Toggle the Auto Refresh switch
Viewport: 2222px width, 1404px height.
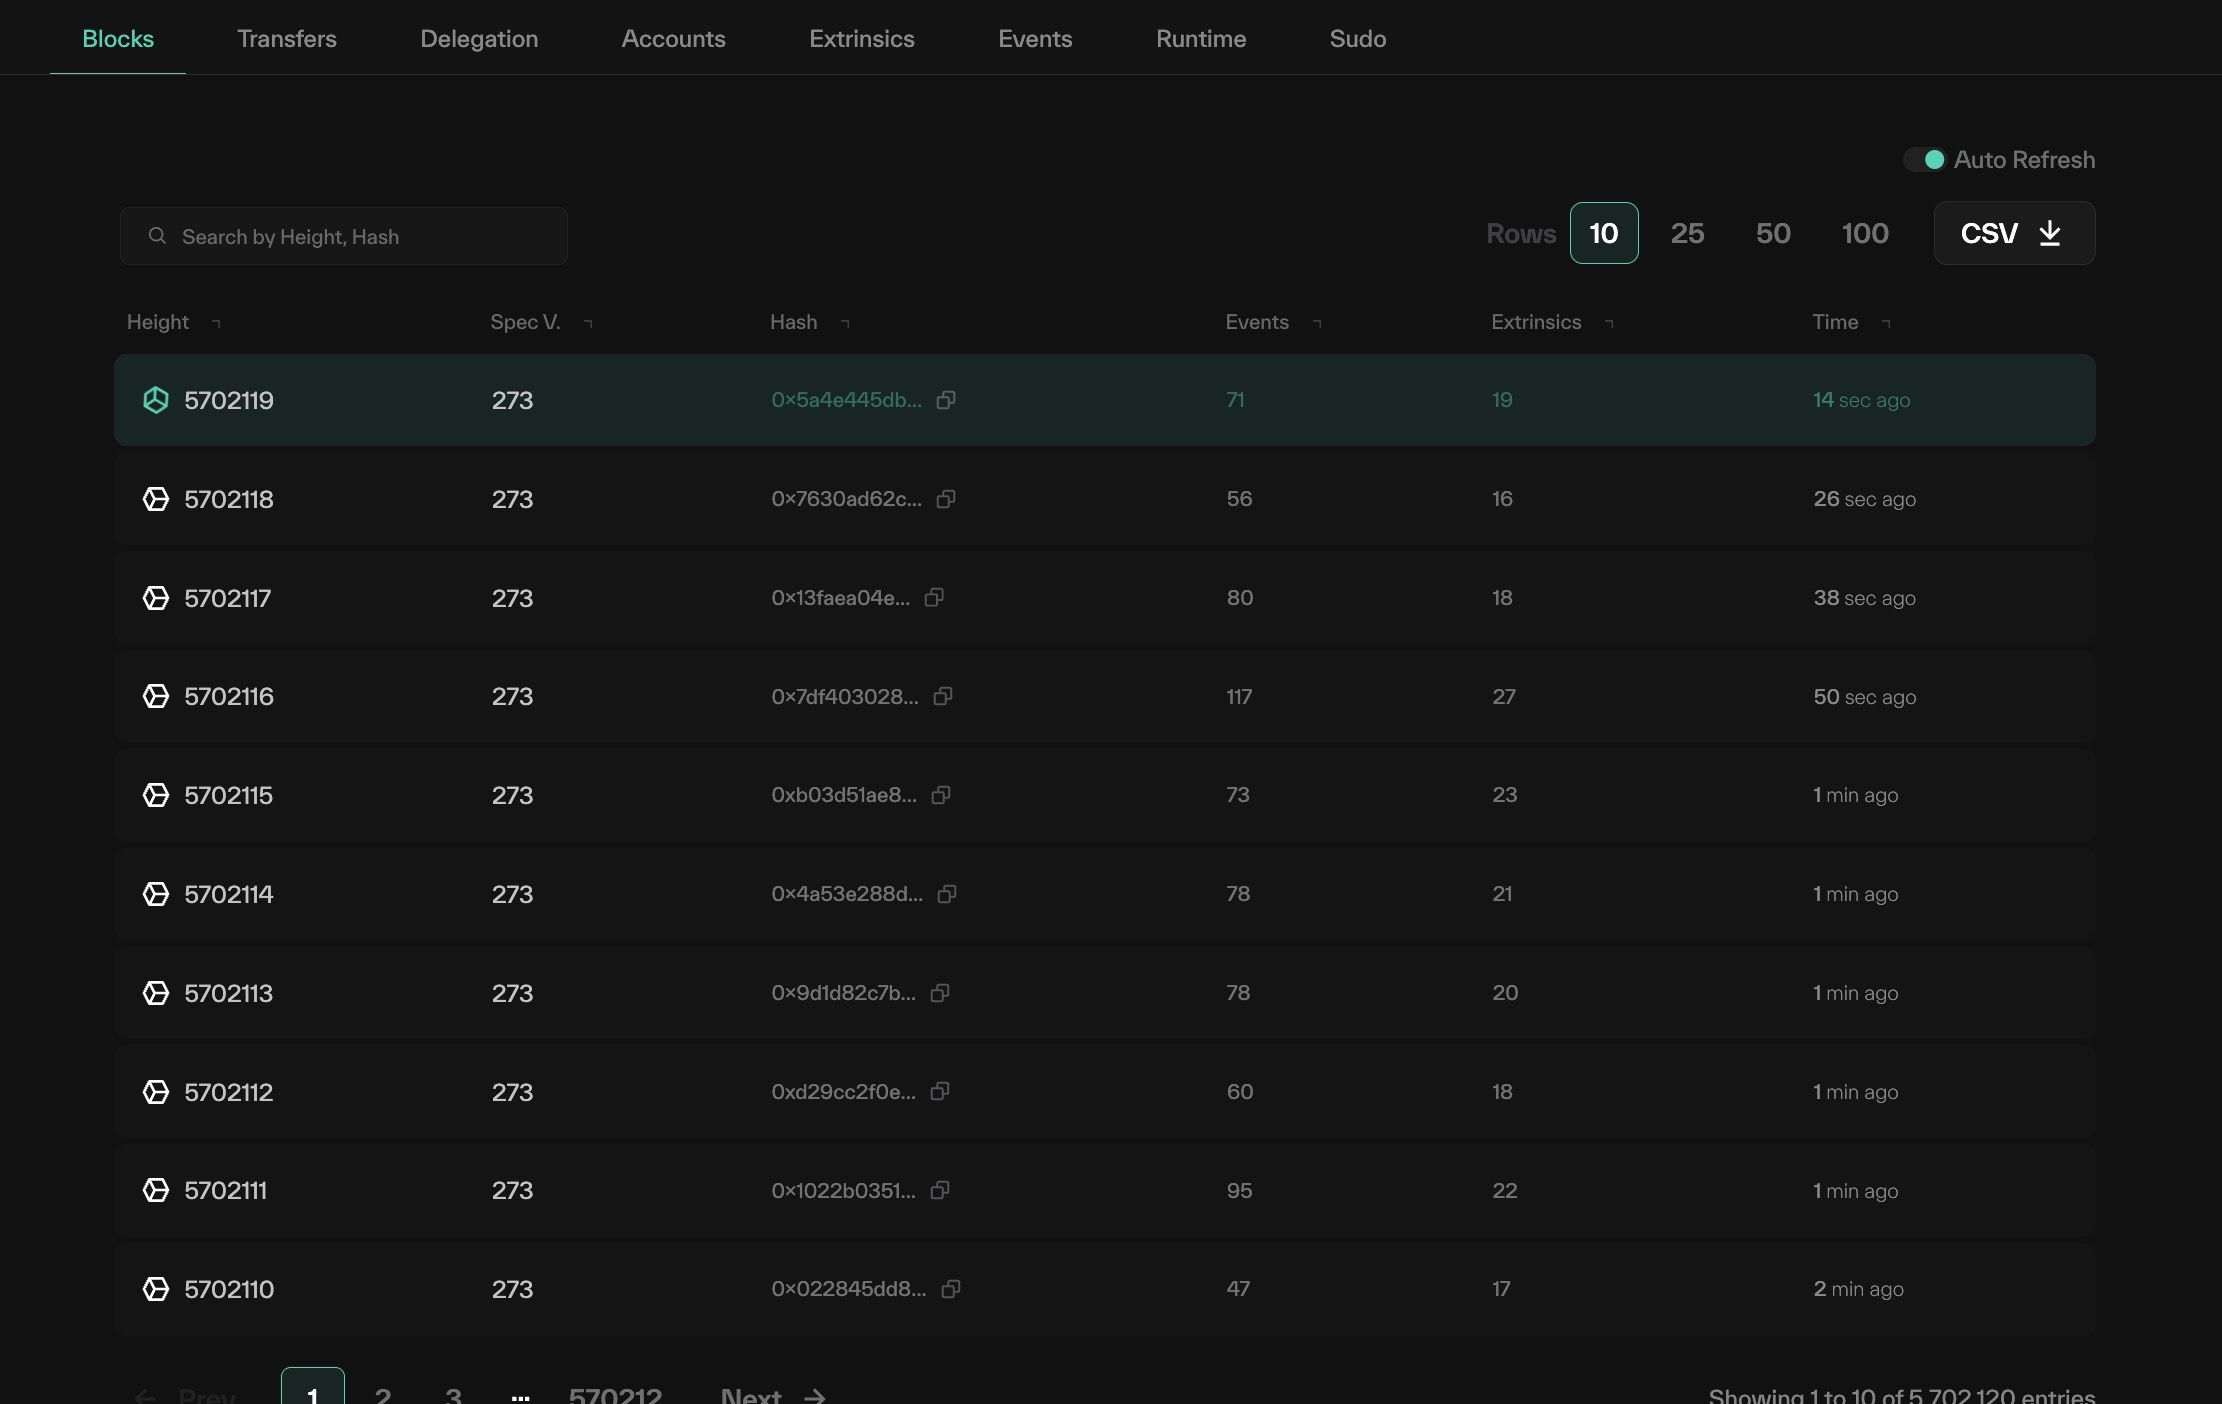click(1924, 160)
